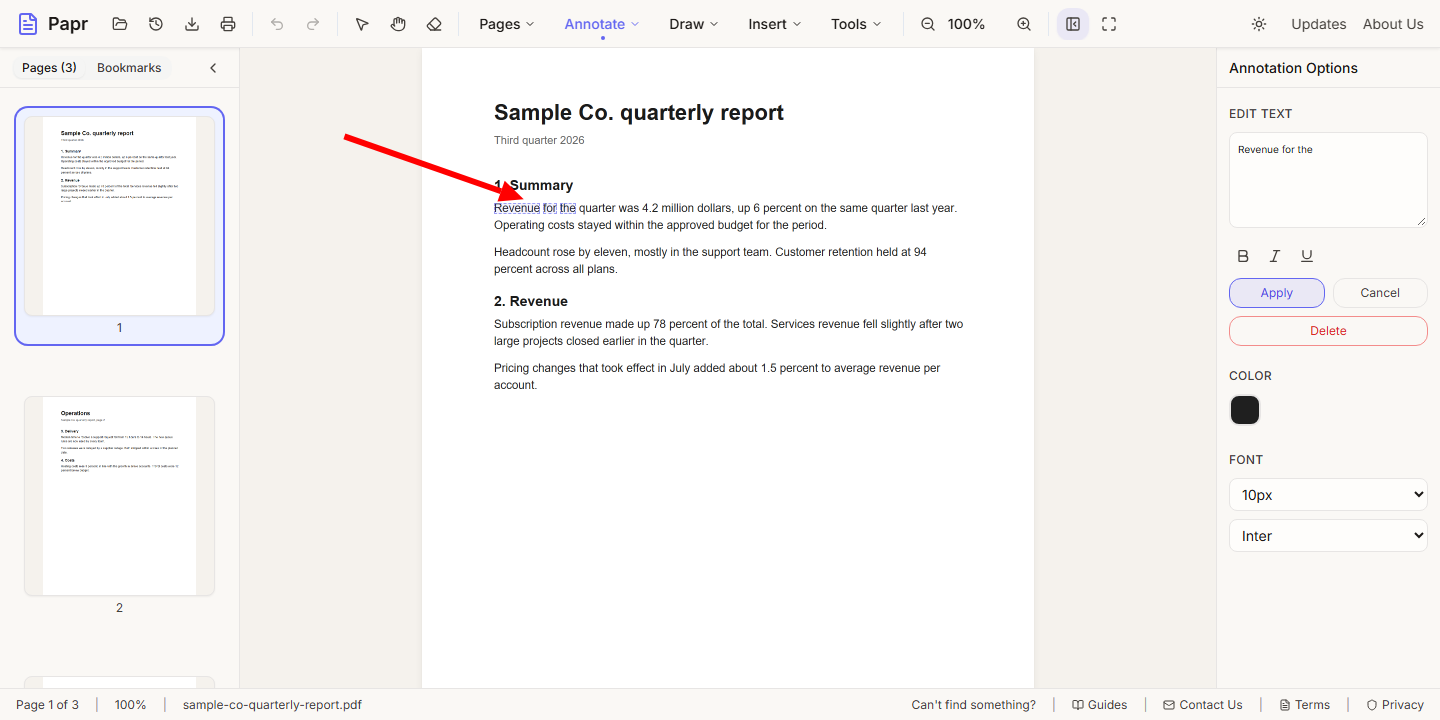The width and height of the screenshot is (1440, 720).
Task: Click the download icon
Action: pyautogui.click(x=192, y=24)
